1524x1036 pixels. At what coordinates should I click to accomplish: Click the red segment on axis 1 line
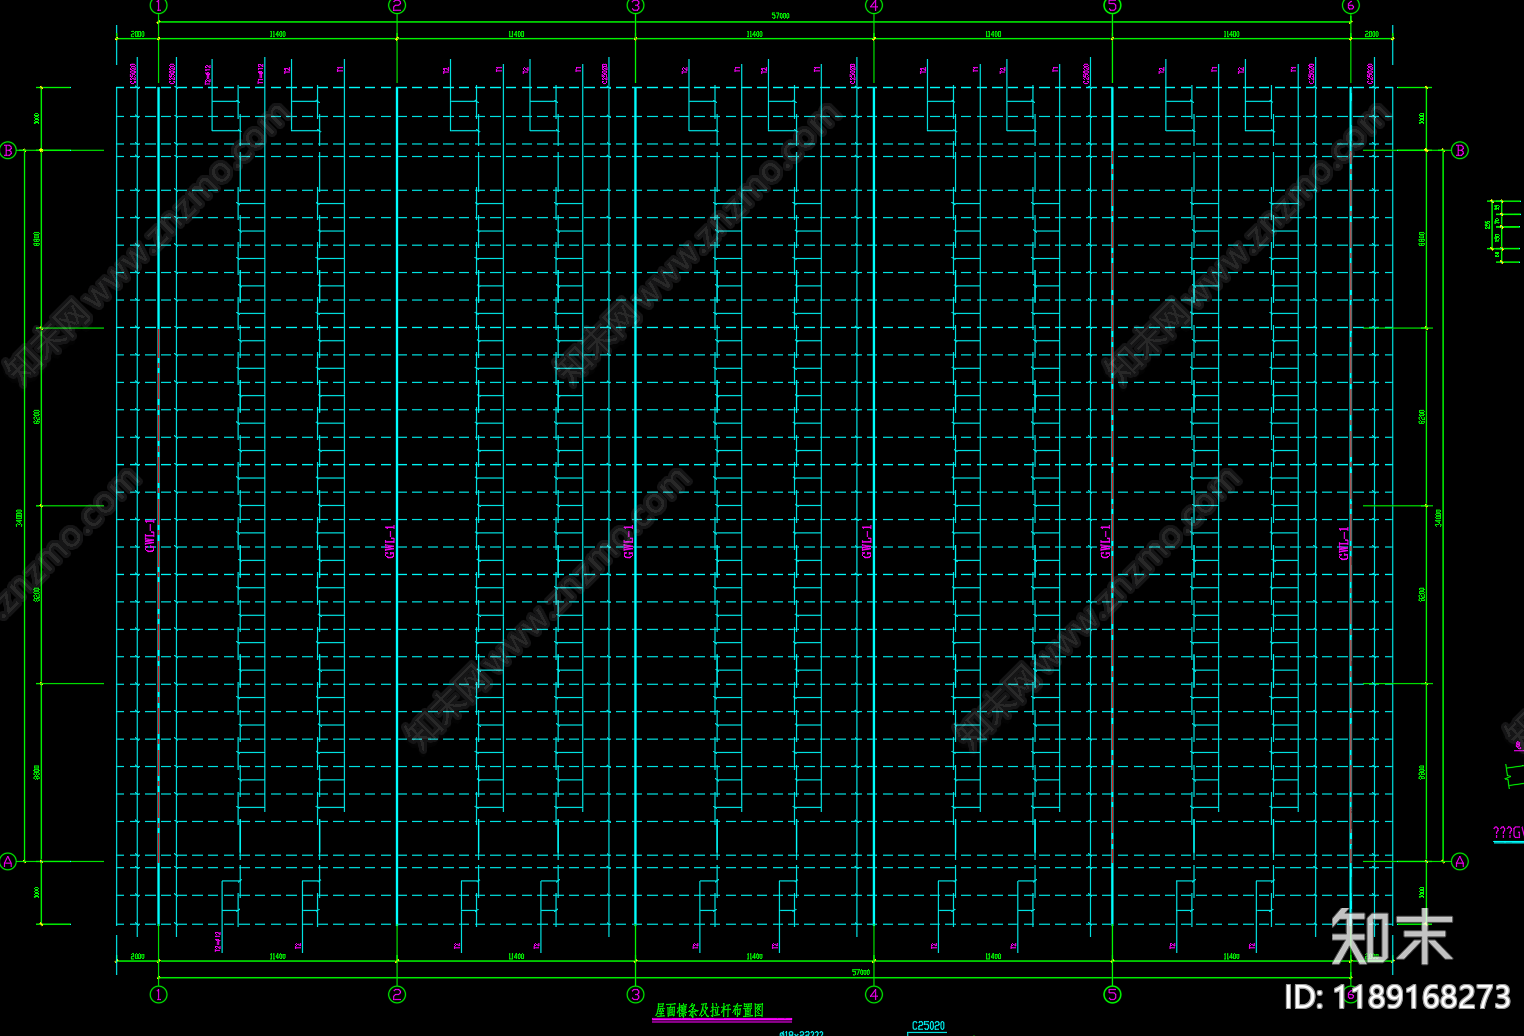[158, 596]
